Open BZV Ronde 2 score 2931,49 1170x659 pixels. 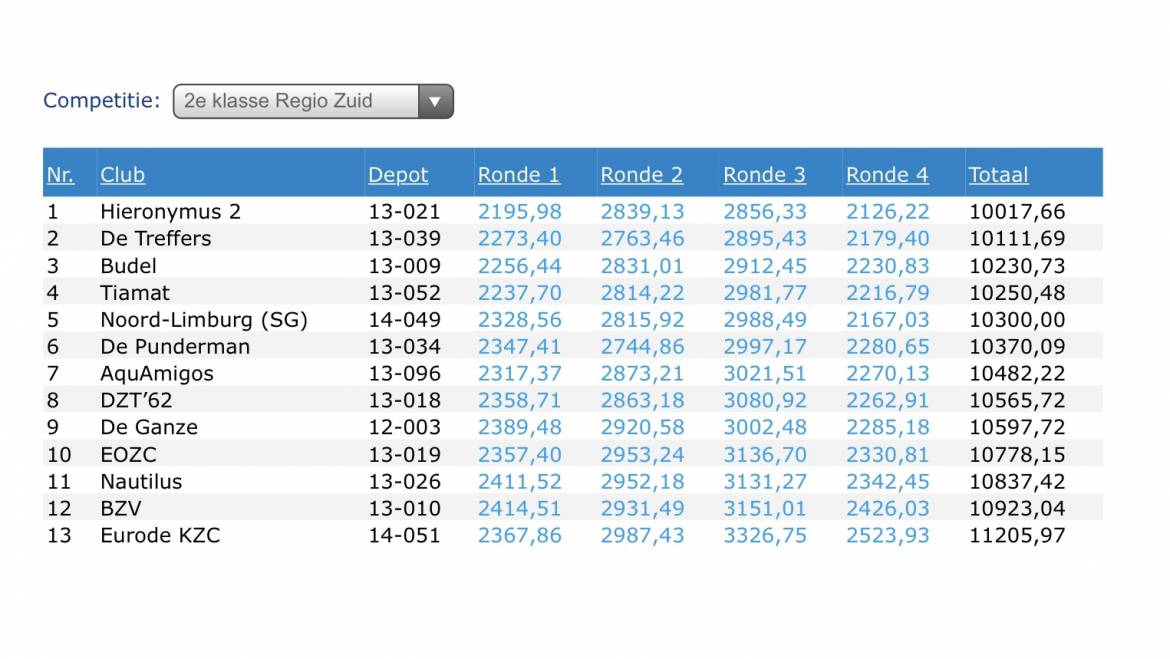click(x=642, y=509)
